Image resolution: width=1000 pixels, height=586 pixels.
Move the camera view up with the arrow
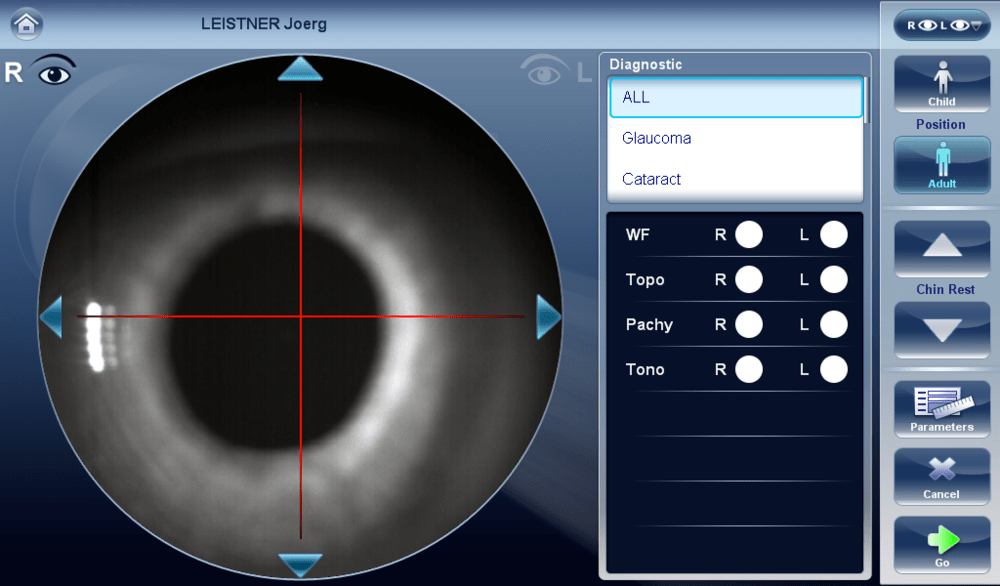300,69
